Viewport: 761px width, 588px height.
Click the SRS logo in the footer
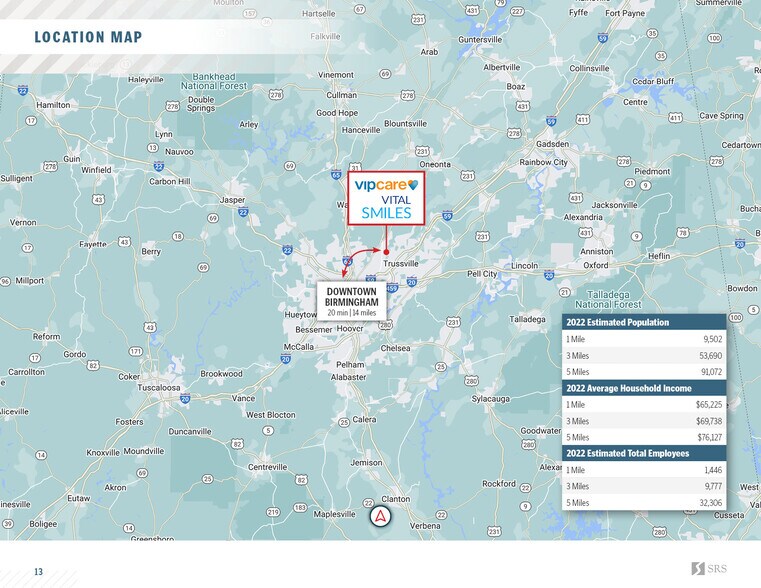(709, 569)
